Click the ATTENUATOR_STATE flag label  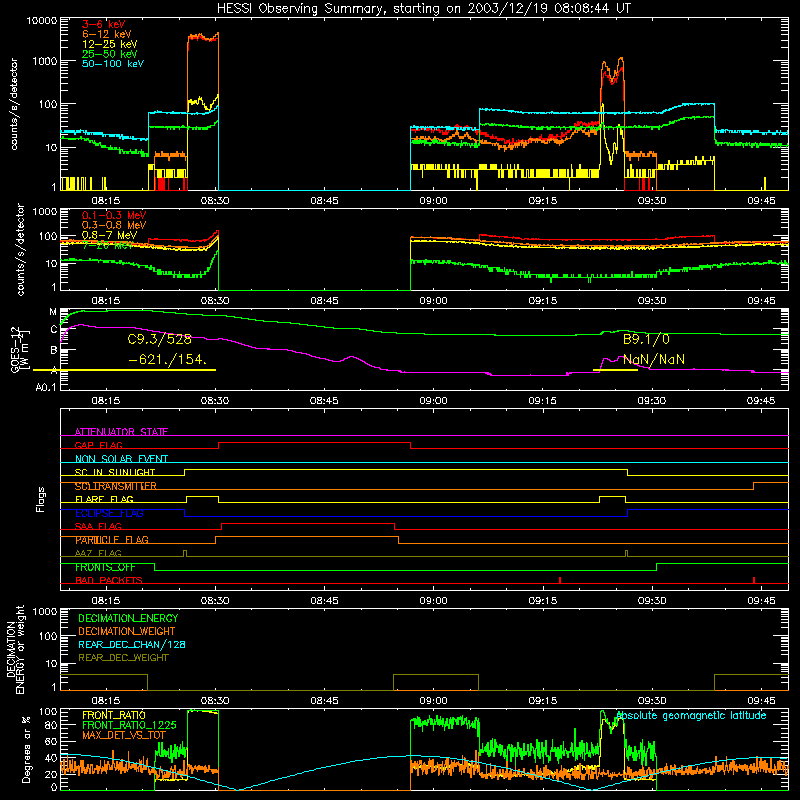coord(121,432)
